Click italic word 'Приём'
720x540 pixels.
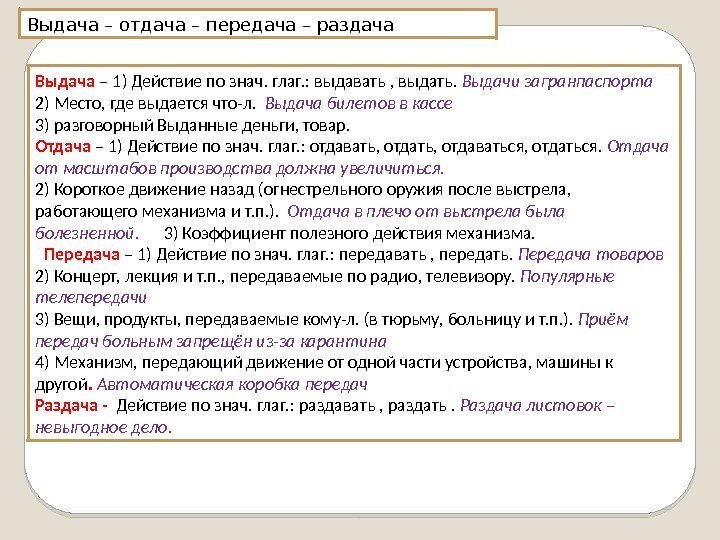point(603,320)
